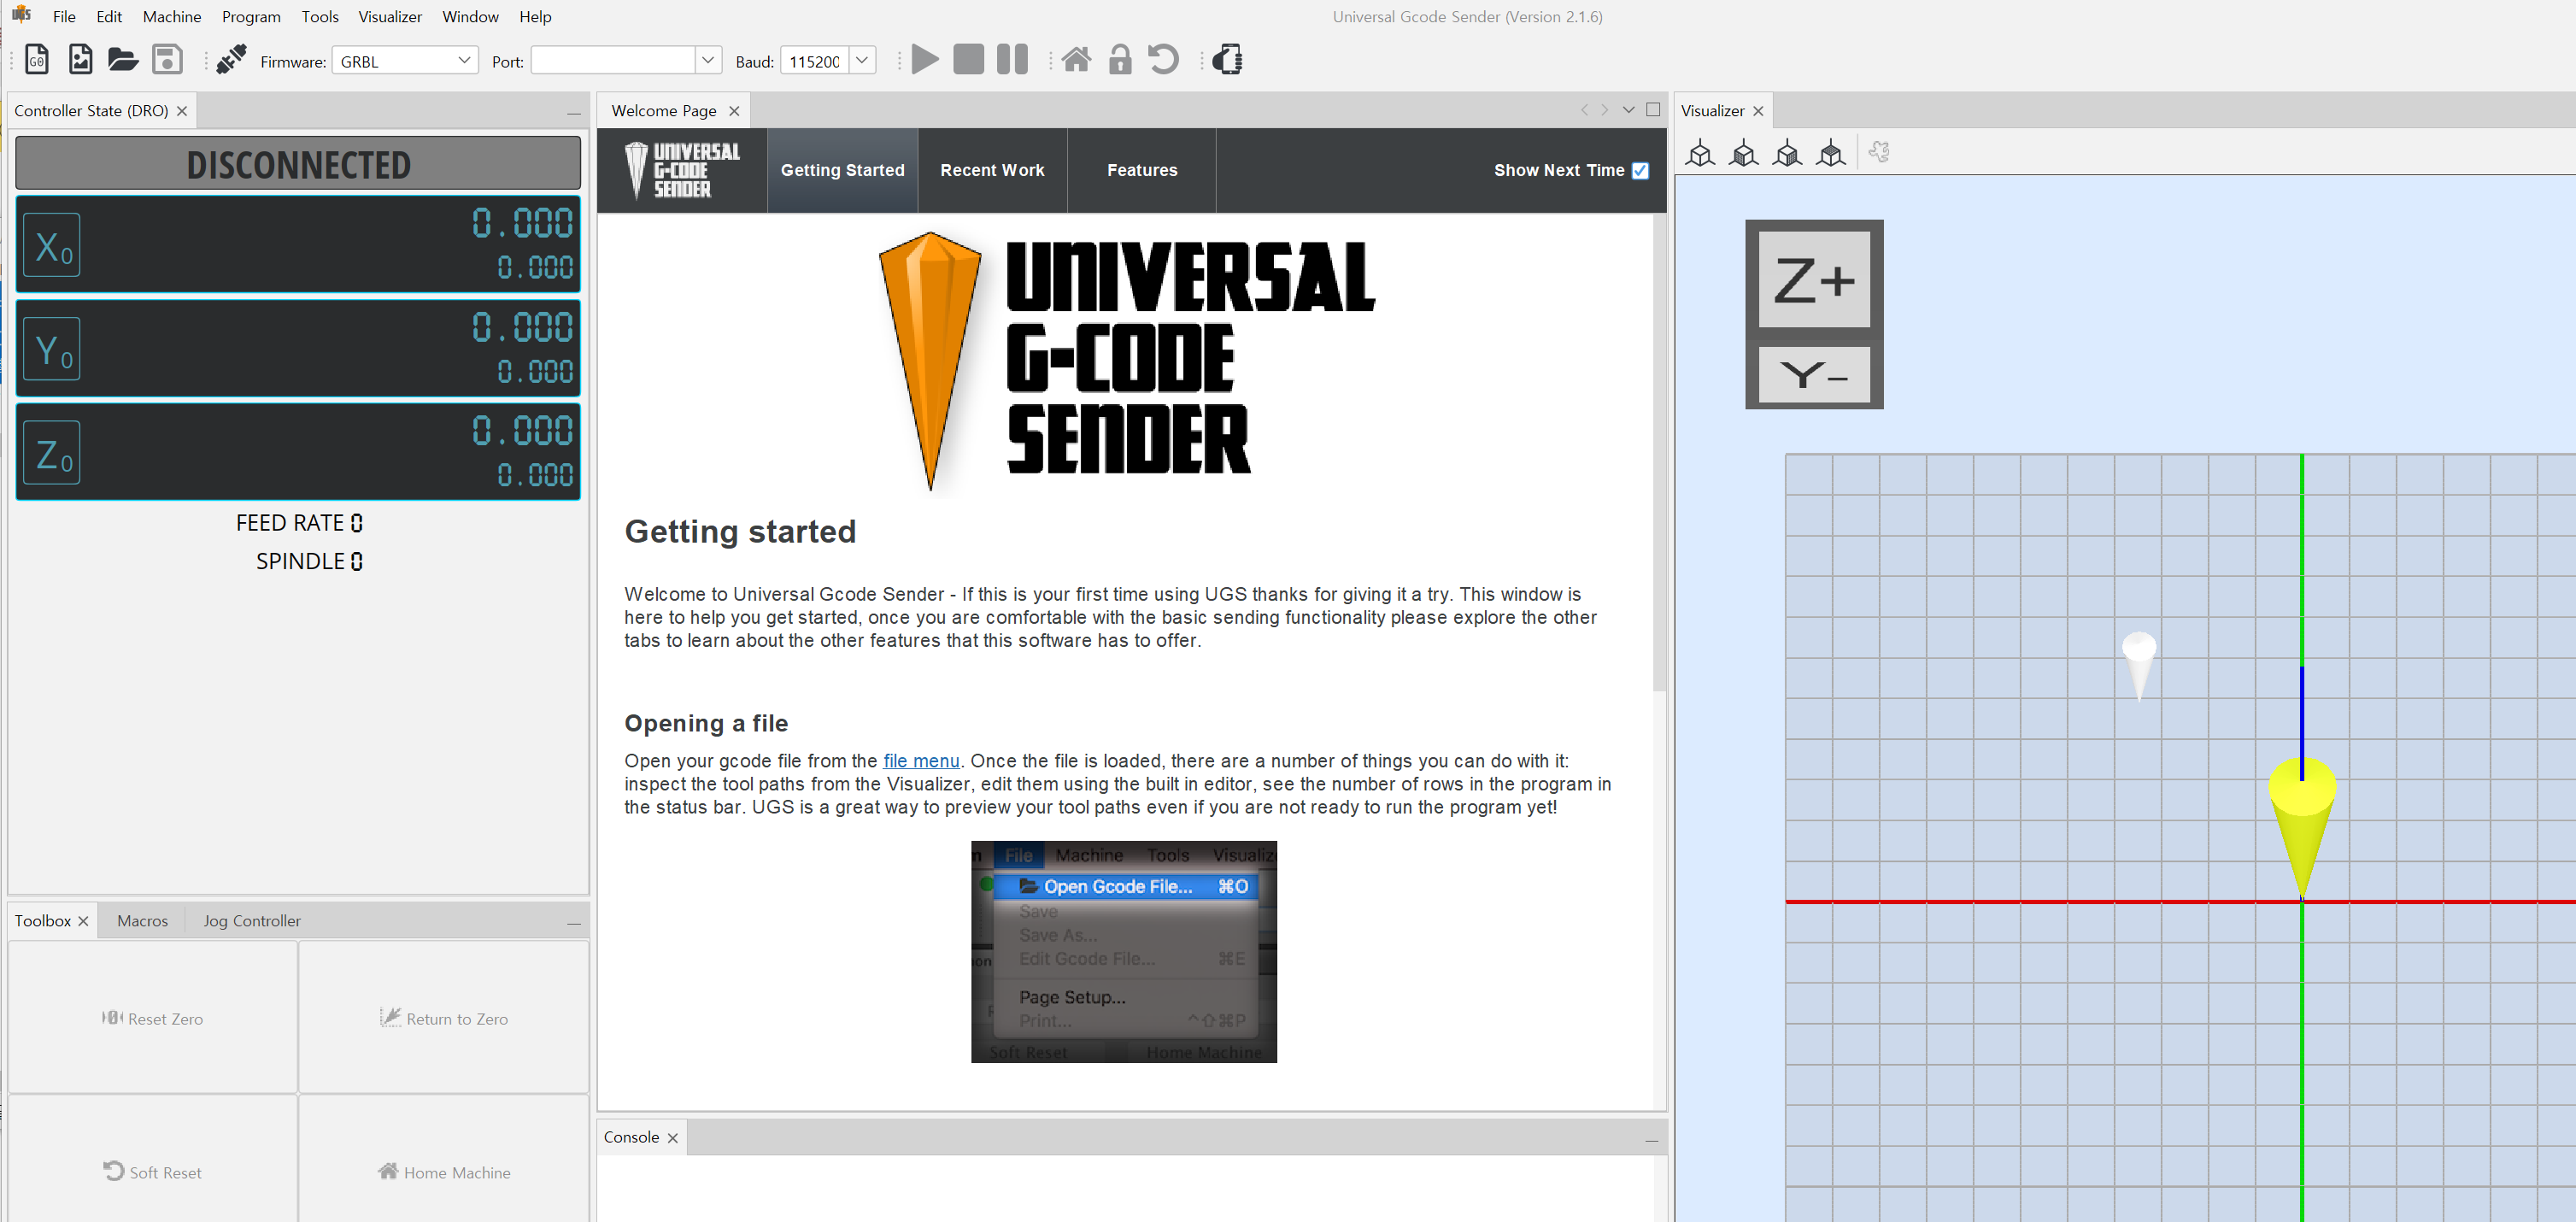Screen dimensions: 2576x1222
Task: Click the isometric view cube icon
Action: tap(1699, 154)
